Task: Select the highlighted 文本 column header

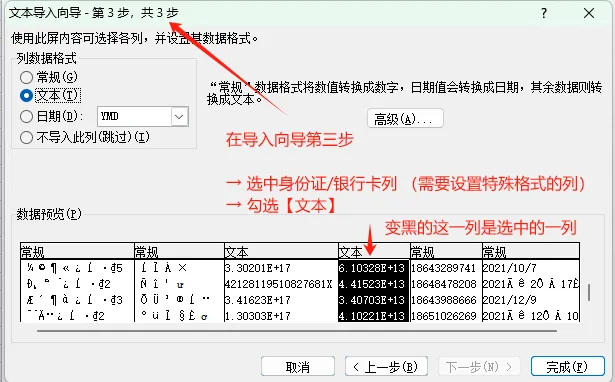Action: coord(374,251)
